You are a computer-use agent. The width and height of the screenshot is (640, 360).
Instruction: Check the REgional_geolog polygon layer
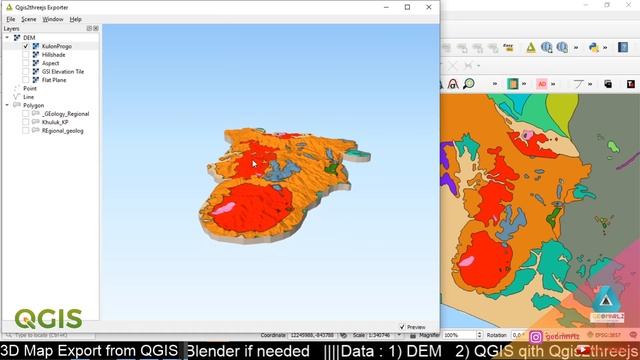click(26, 131)
